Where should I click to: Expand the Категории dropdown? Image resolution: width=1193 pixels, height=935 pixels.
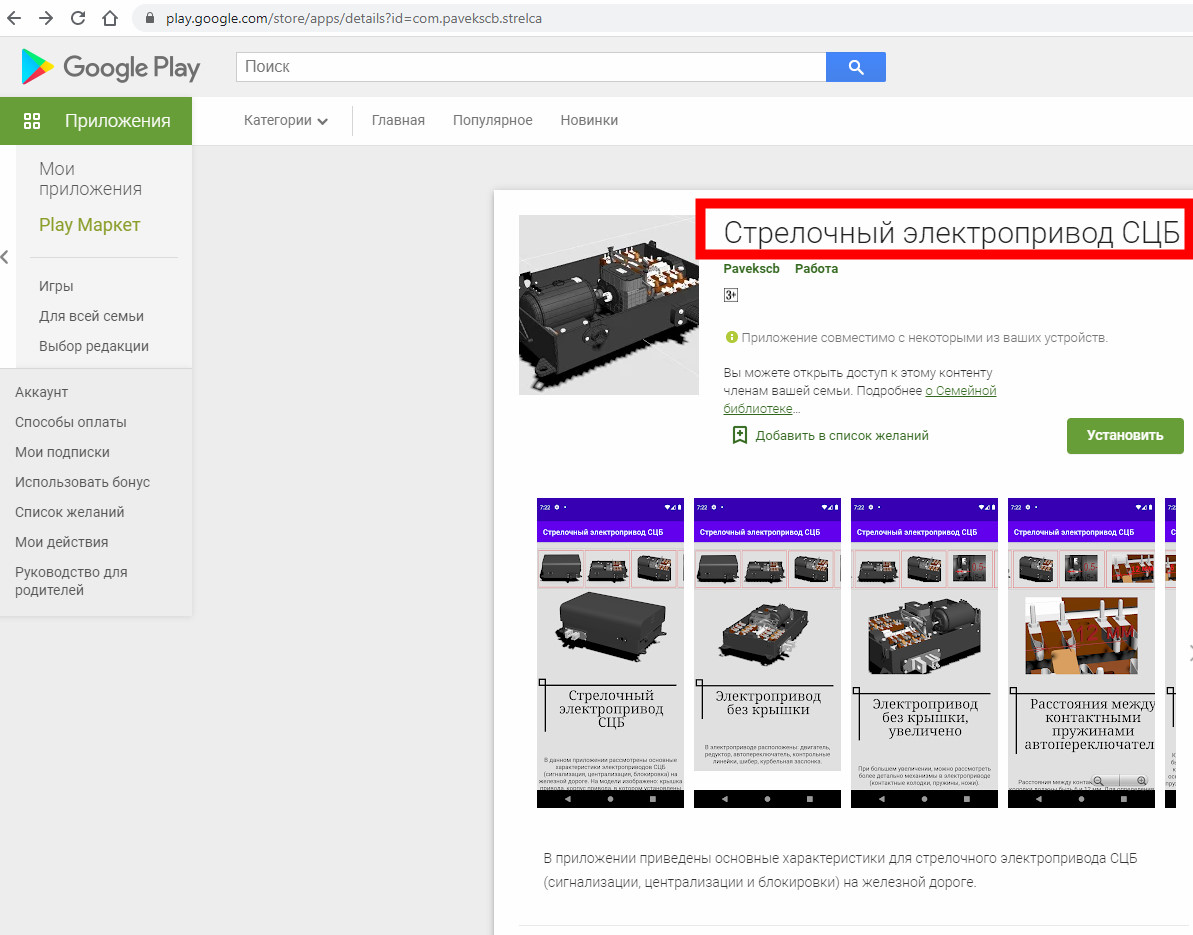coord(286,121)
